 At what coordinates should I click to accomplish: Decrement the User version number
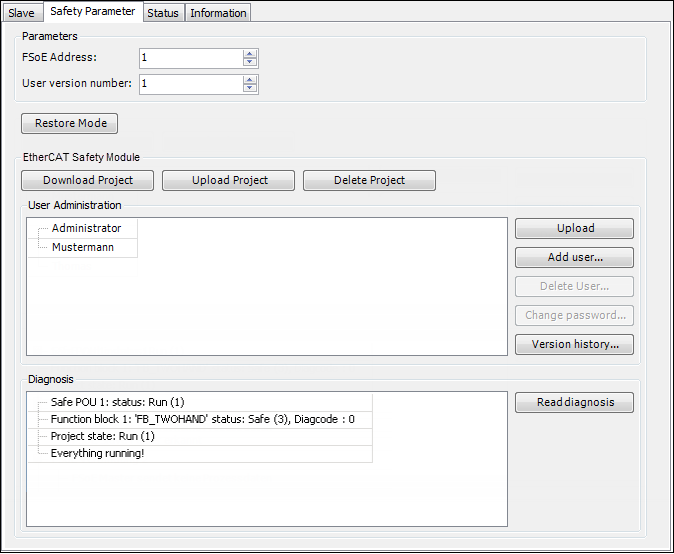250,89
